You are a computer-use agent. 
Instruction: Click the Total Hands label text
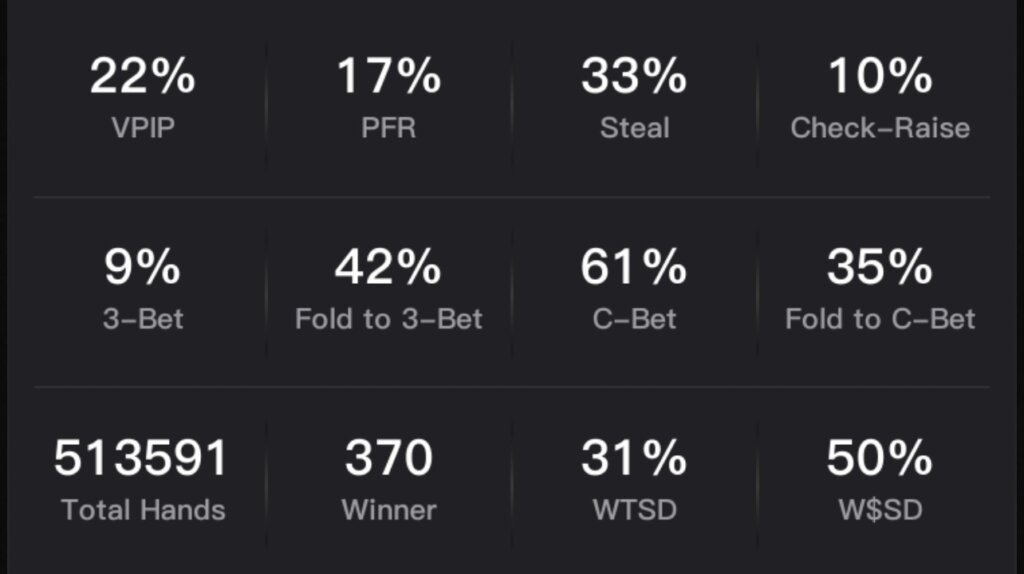143,510
